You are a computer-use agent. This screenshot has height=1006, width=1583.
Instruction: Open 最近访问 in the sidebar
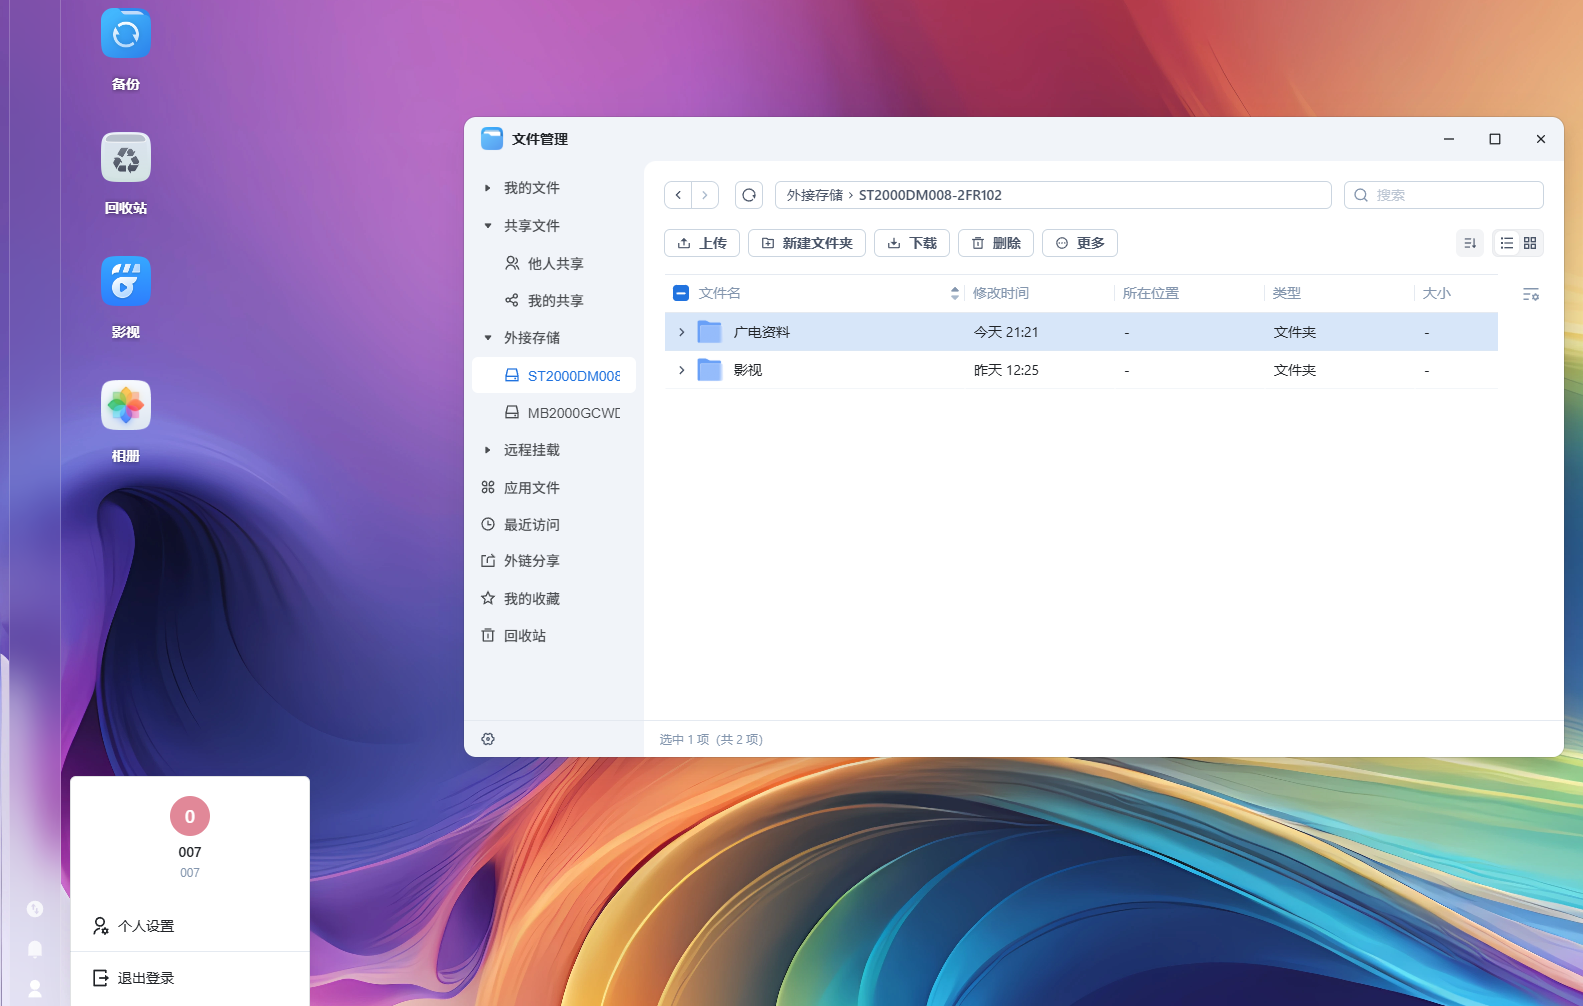[531, 525]
